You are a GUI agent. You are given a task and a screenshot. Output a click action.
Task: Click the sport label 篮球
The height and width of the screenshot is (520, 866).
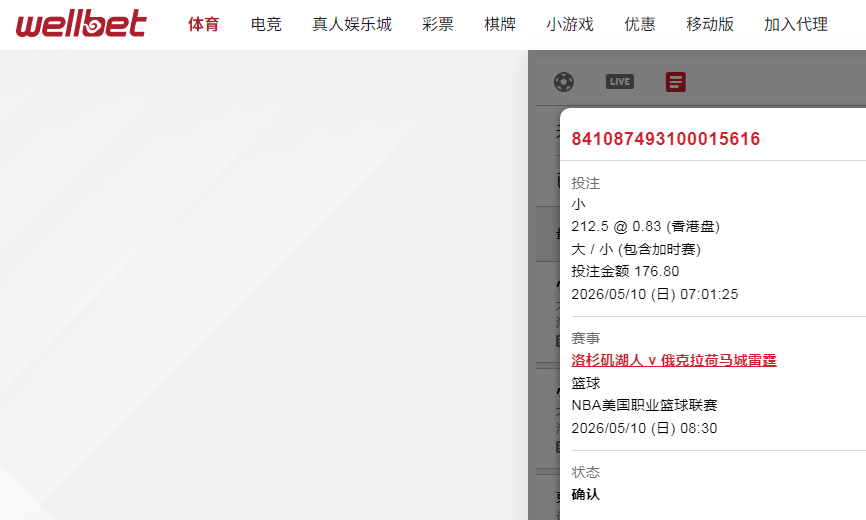coord(585,383)
